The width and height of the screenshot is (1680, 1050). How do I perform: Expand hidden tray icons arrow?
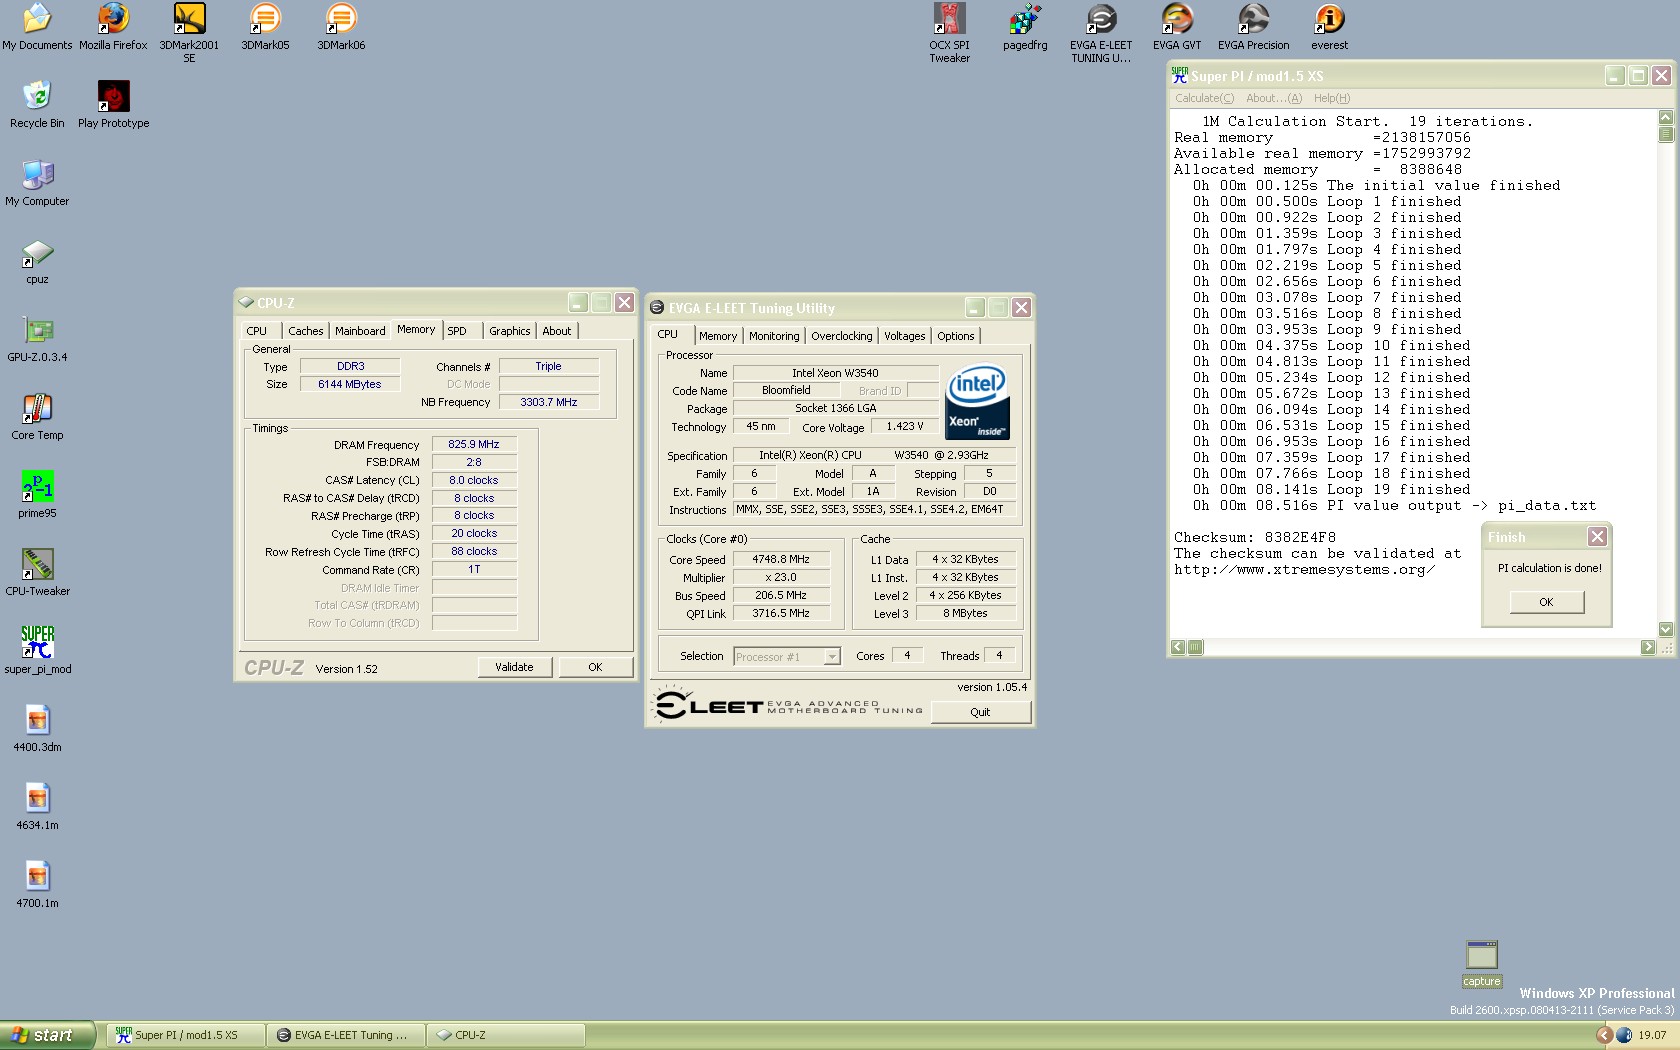[1604, 1035]
